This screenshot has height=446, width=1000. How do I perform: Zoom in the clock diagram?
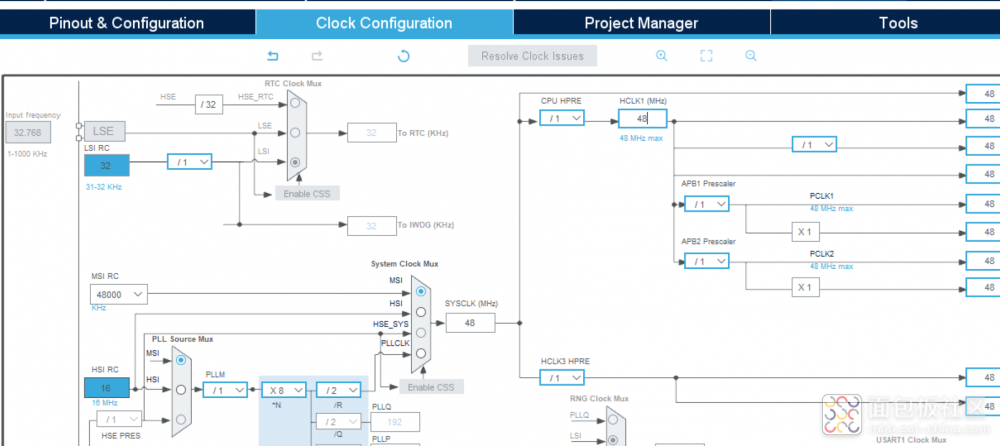(x=661, y=56)
